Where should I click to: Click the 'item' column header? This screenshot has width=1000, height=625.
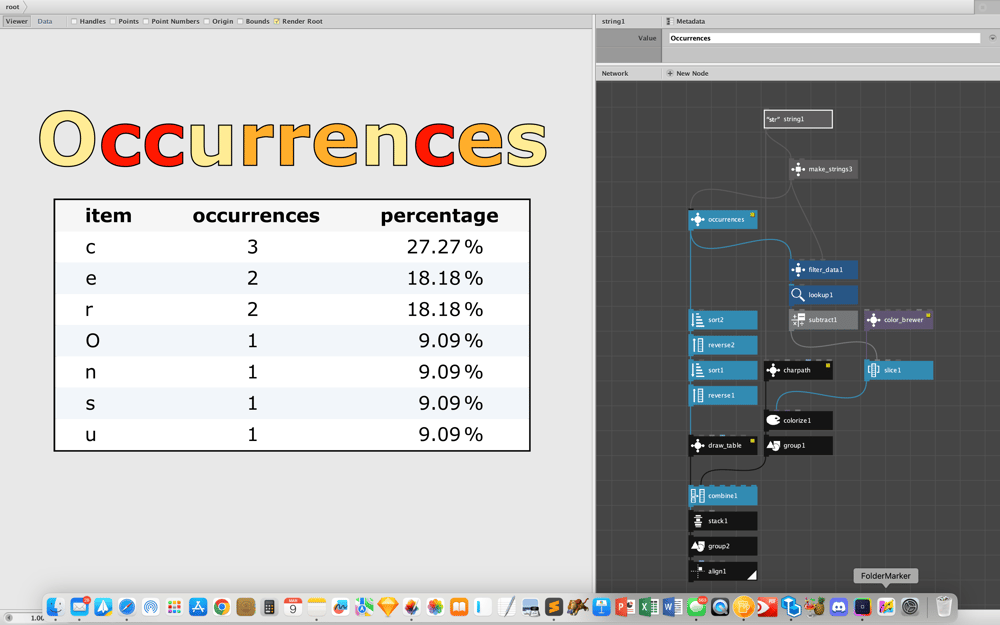108,216
